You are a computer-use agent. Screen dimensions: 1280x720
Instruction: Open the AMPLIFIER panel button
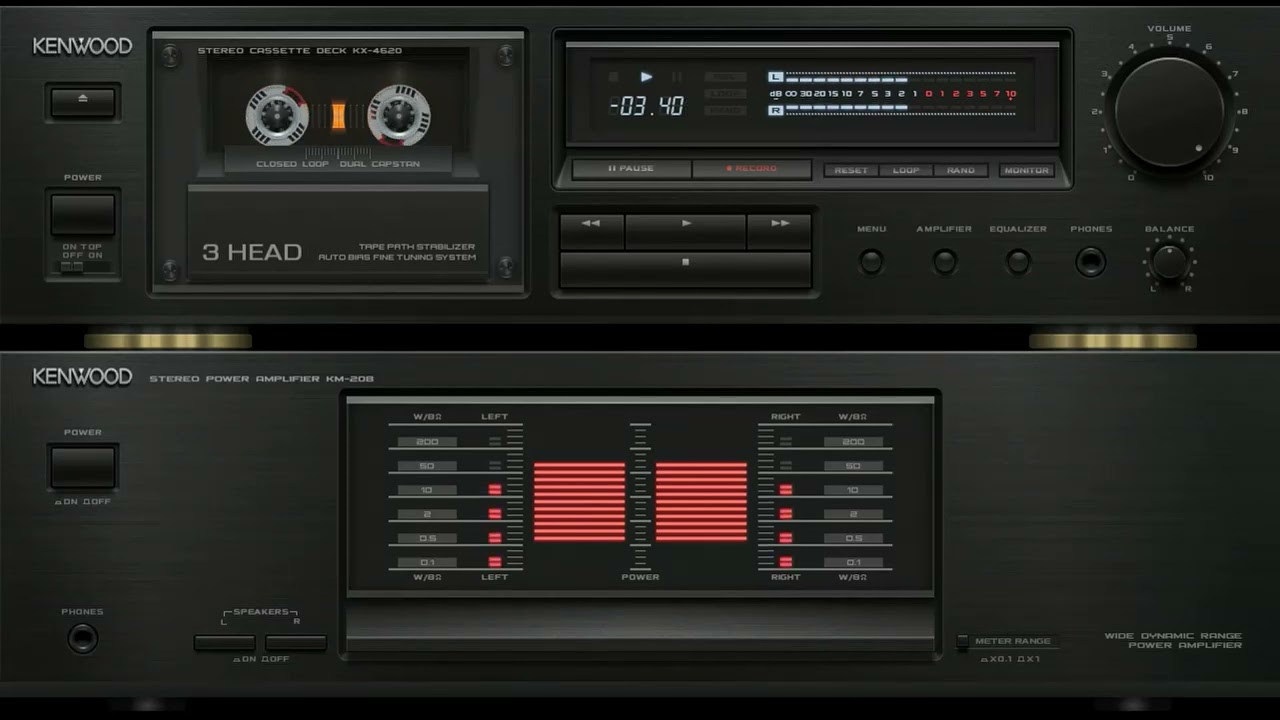[944, 262]
